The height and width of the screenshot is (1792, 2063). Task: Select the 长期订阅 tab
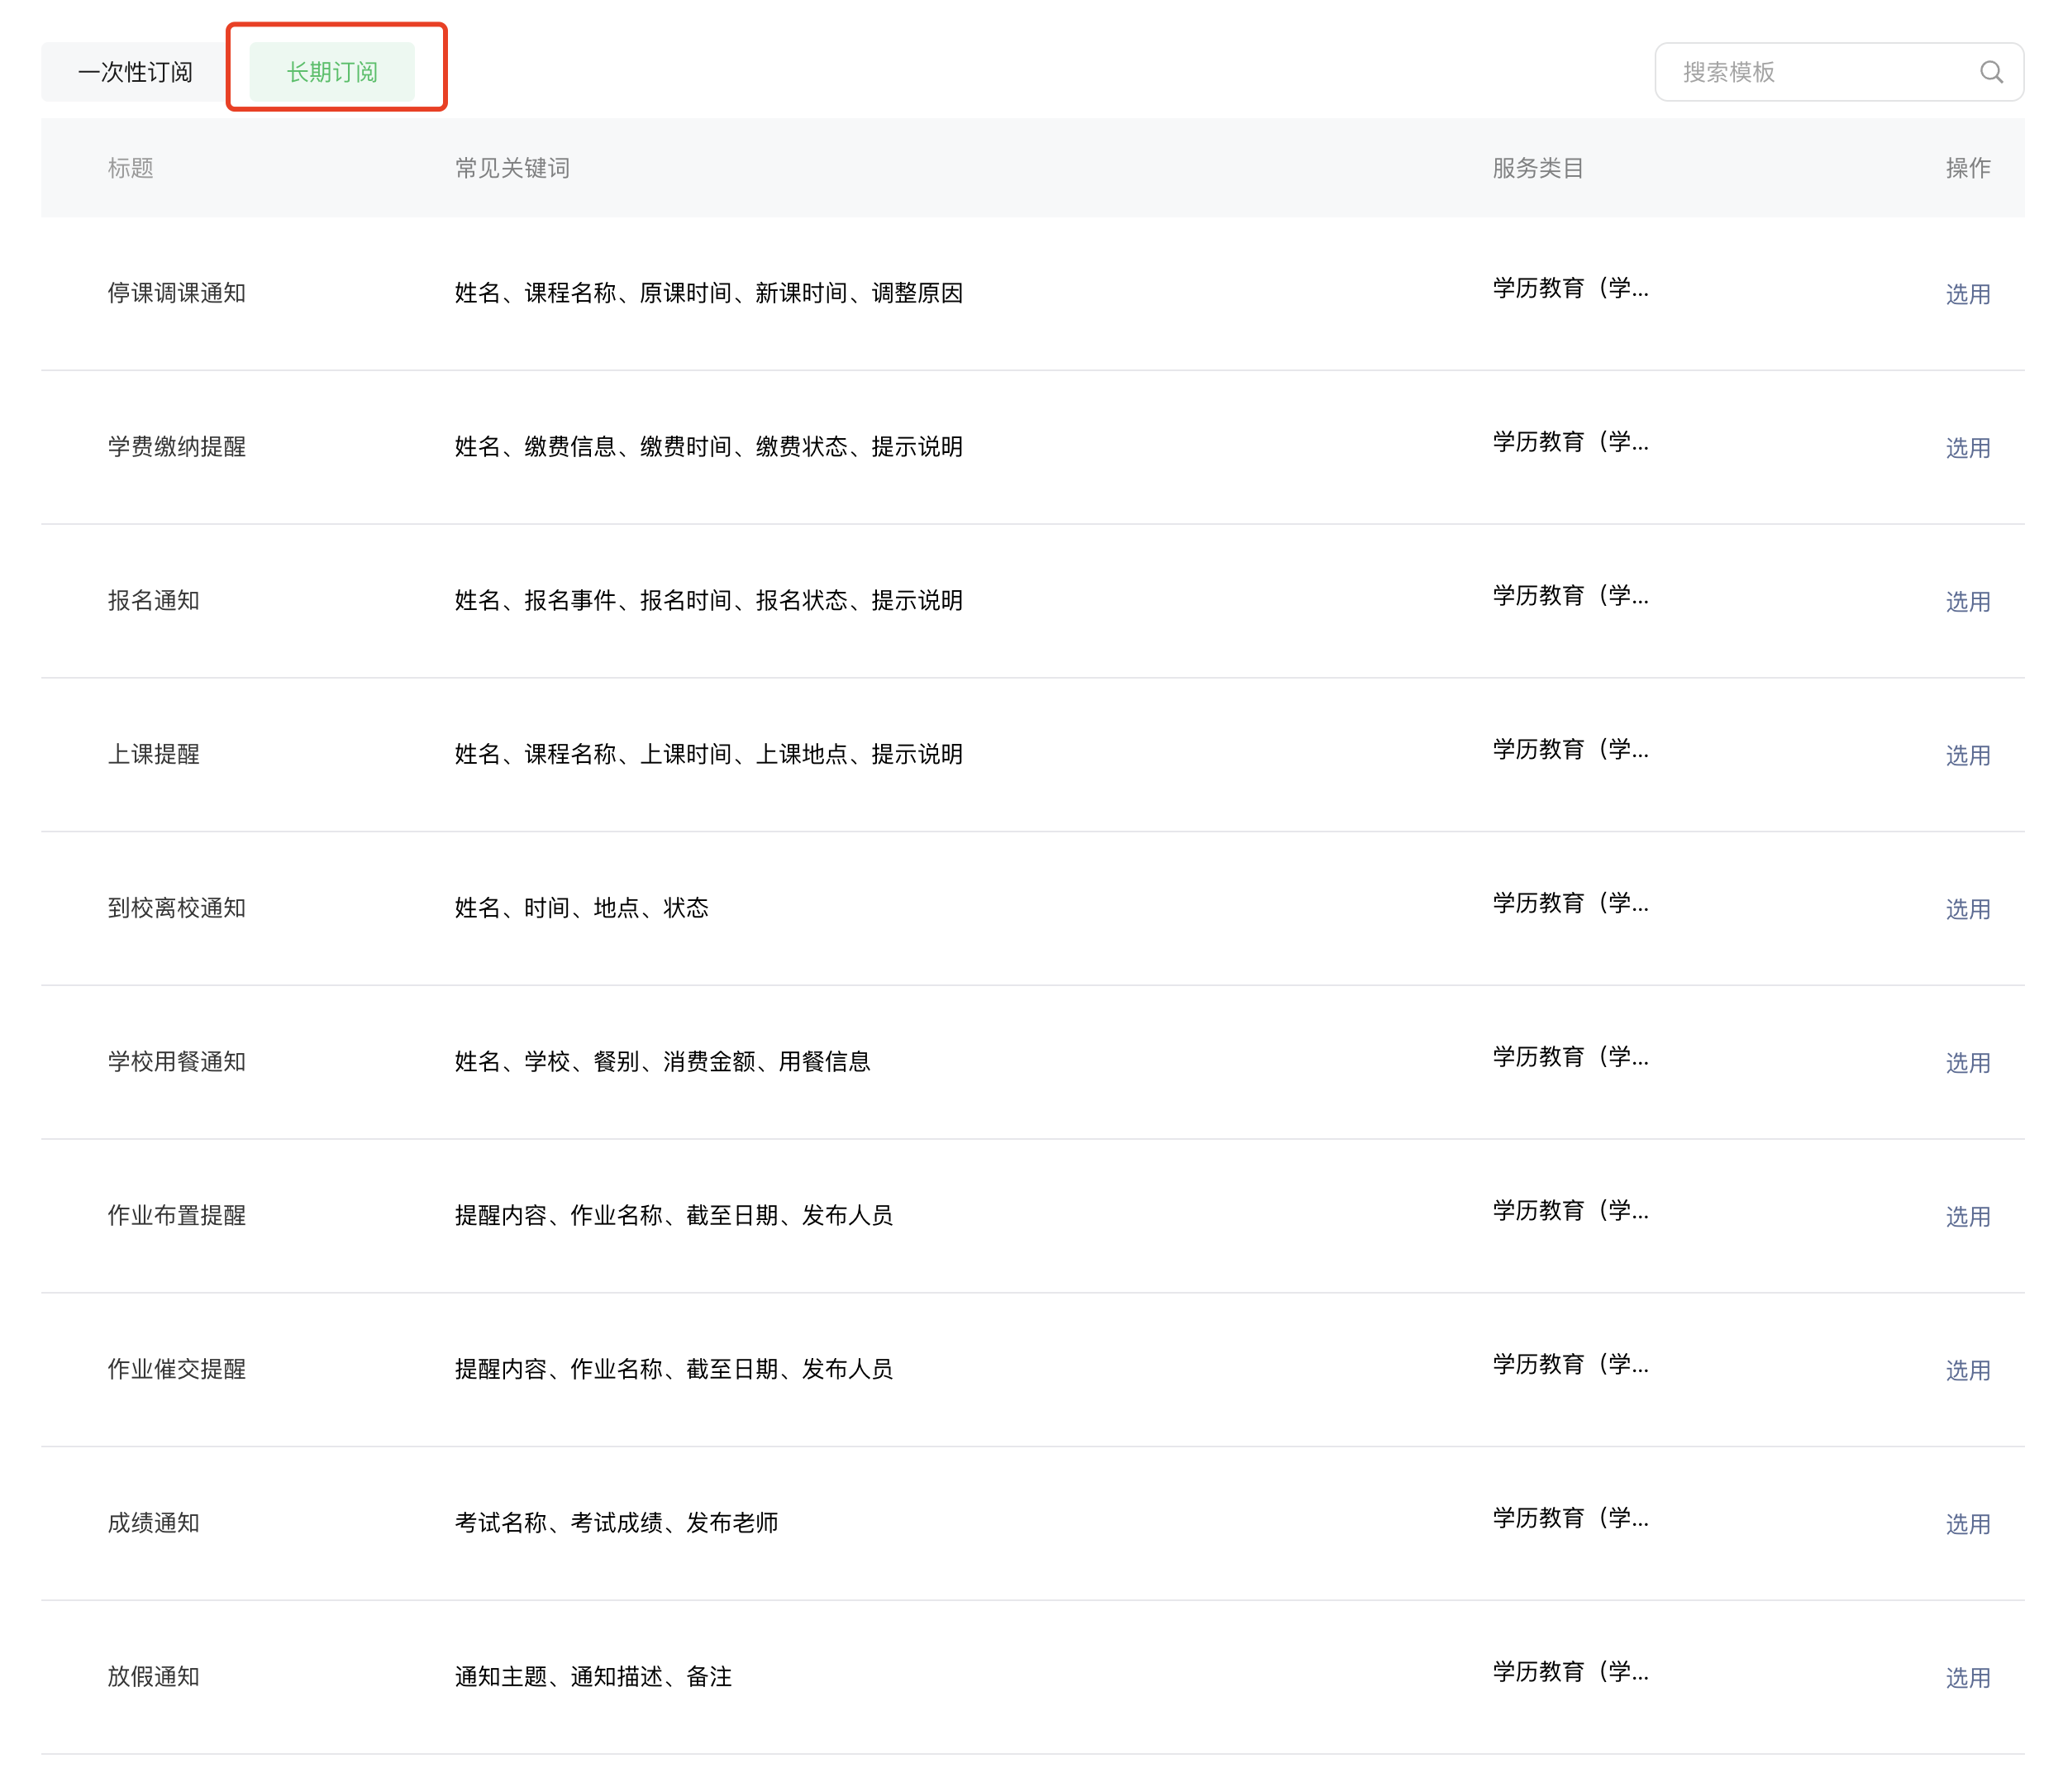(x=332, y=72)
